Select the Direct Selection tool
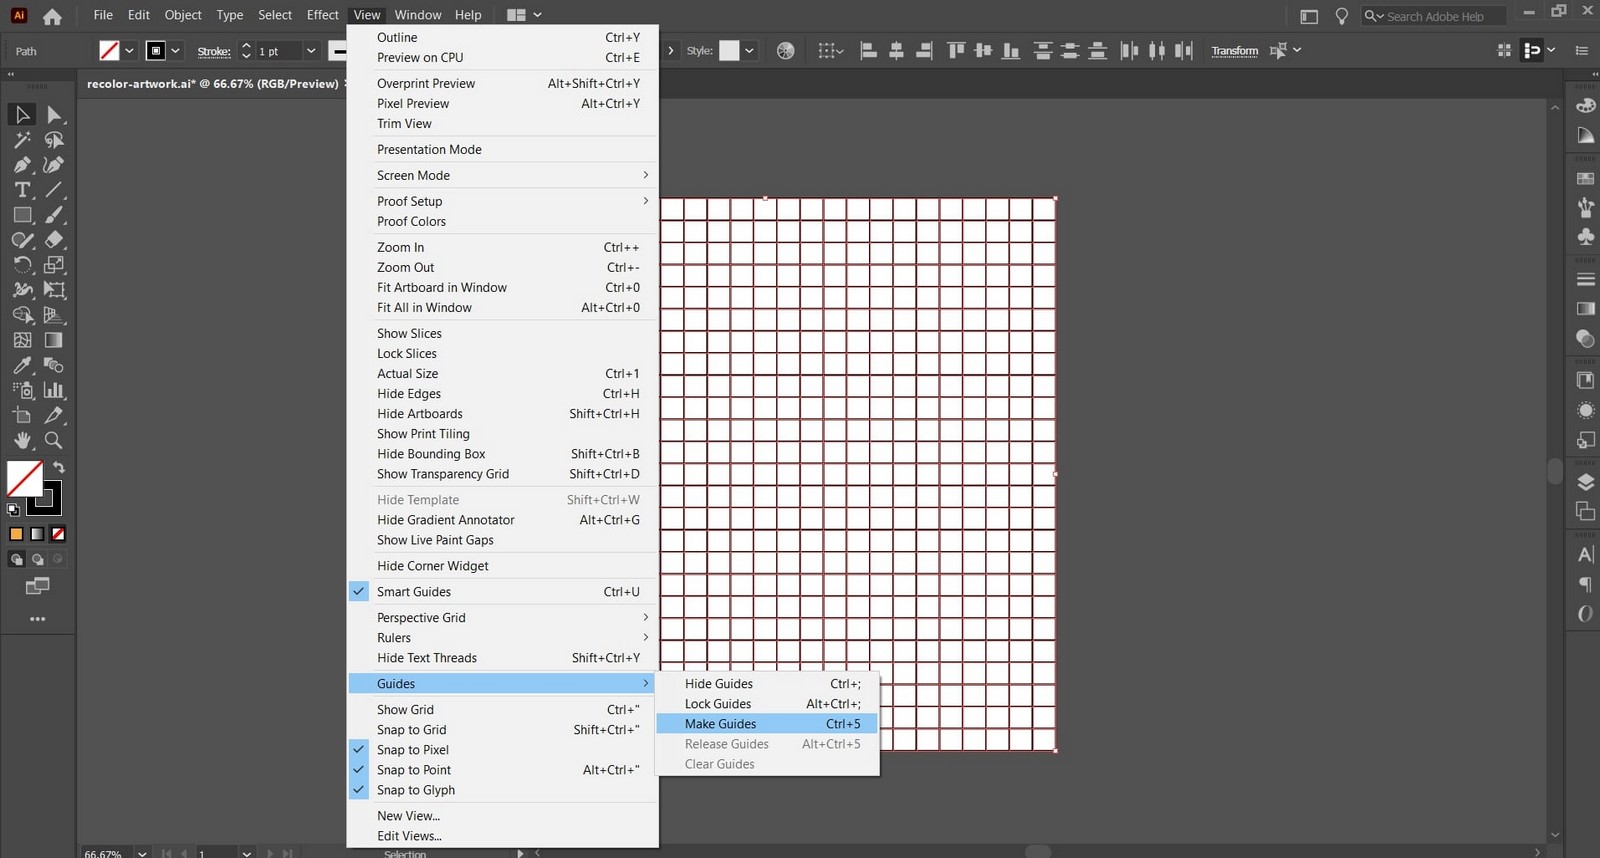The image size is (1600, 858). click(x=54, y=115)
